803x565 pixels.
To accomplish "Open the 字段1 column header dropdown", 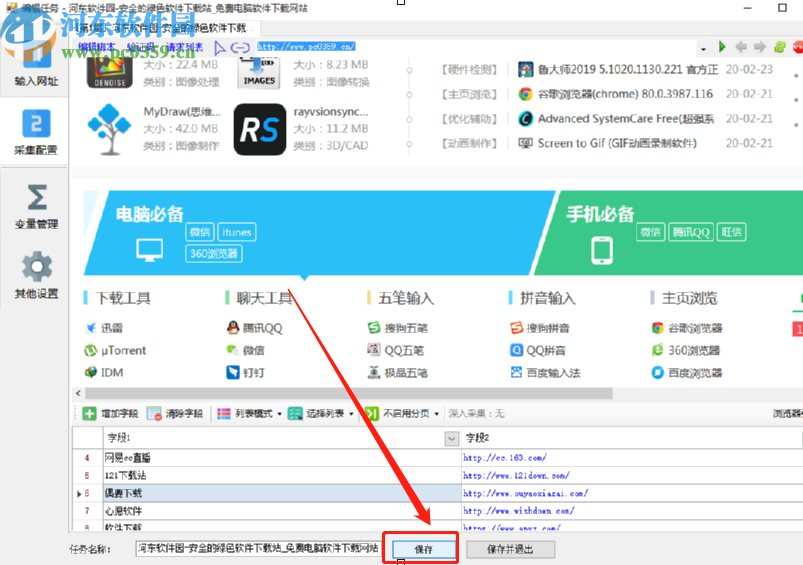I will (452, 438).
